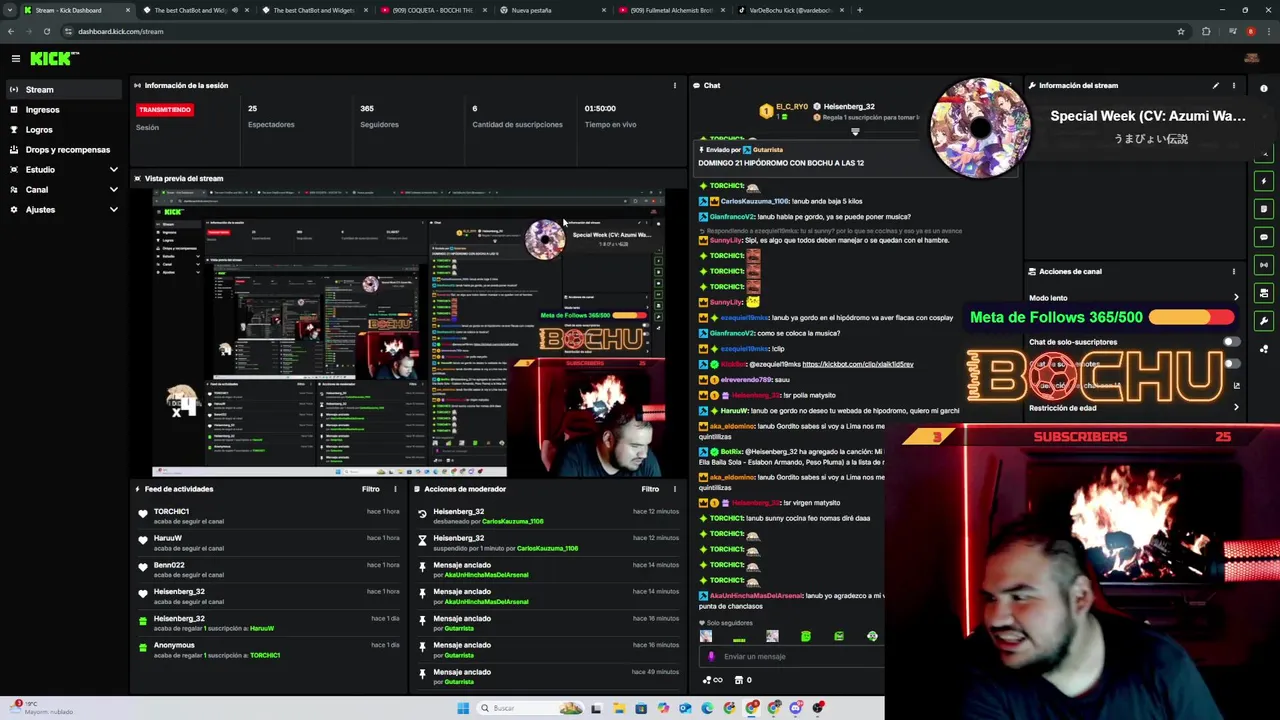Click chat bubble icon in right sidebar
The width and height of the screenshot is (1280, 720).
tap(1264, 237)
